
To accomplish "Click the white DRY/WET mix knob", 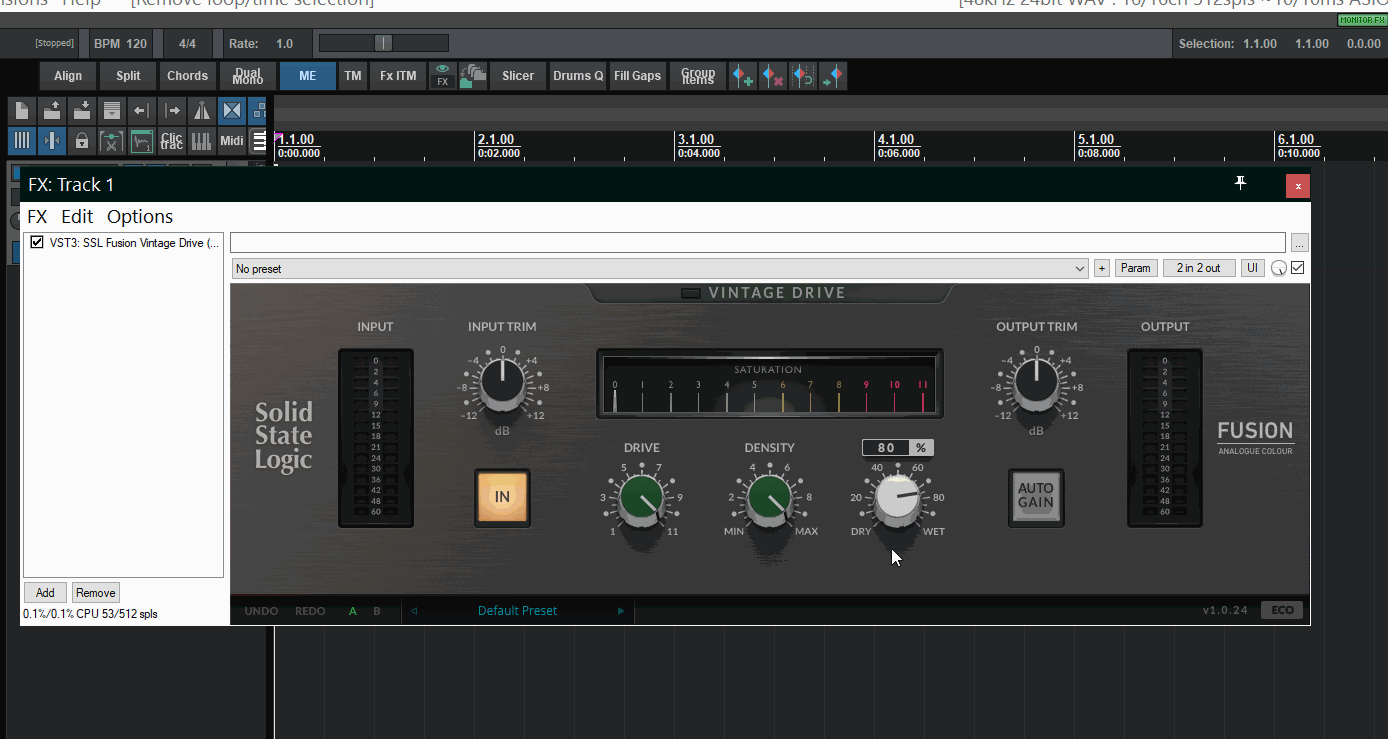I will pyautogui.click(x=898, y=500).
